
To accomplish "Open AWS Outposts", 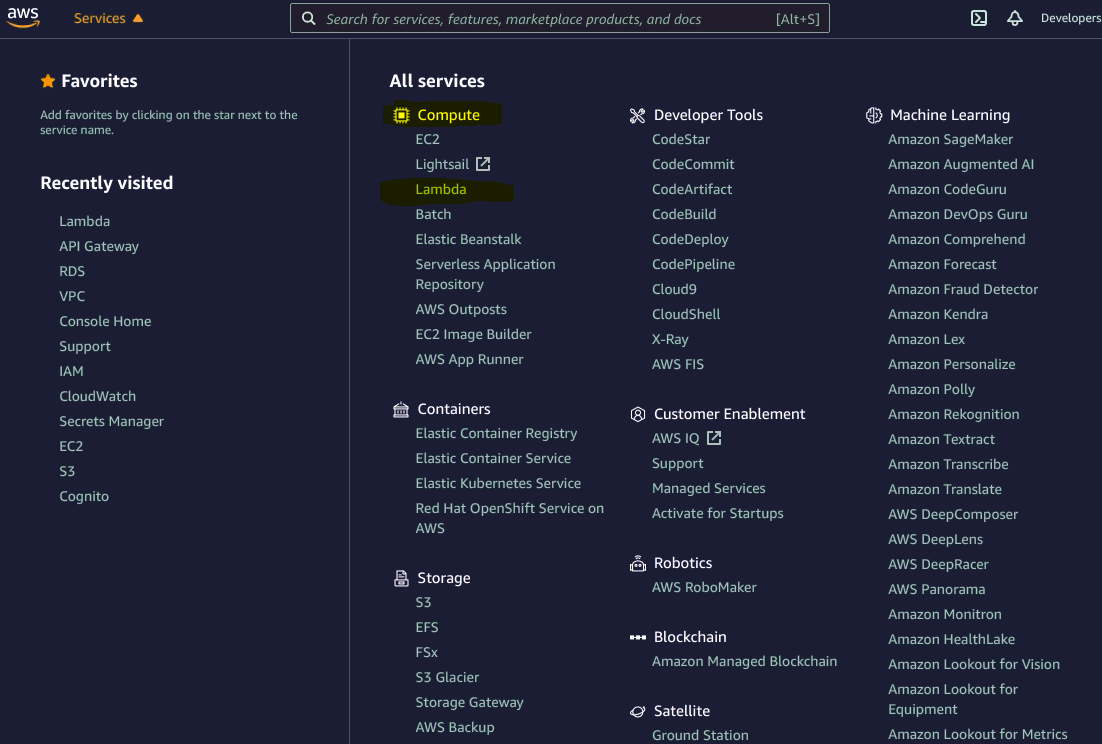I will [x=460, y=309].
